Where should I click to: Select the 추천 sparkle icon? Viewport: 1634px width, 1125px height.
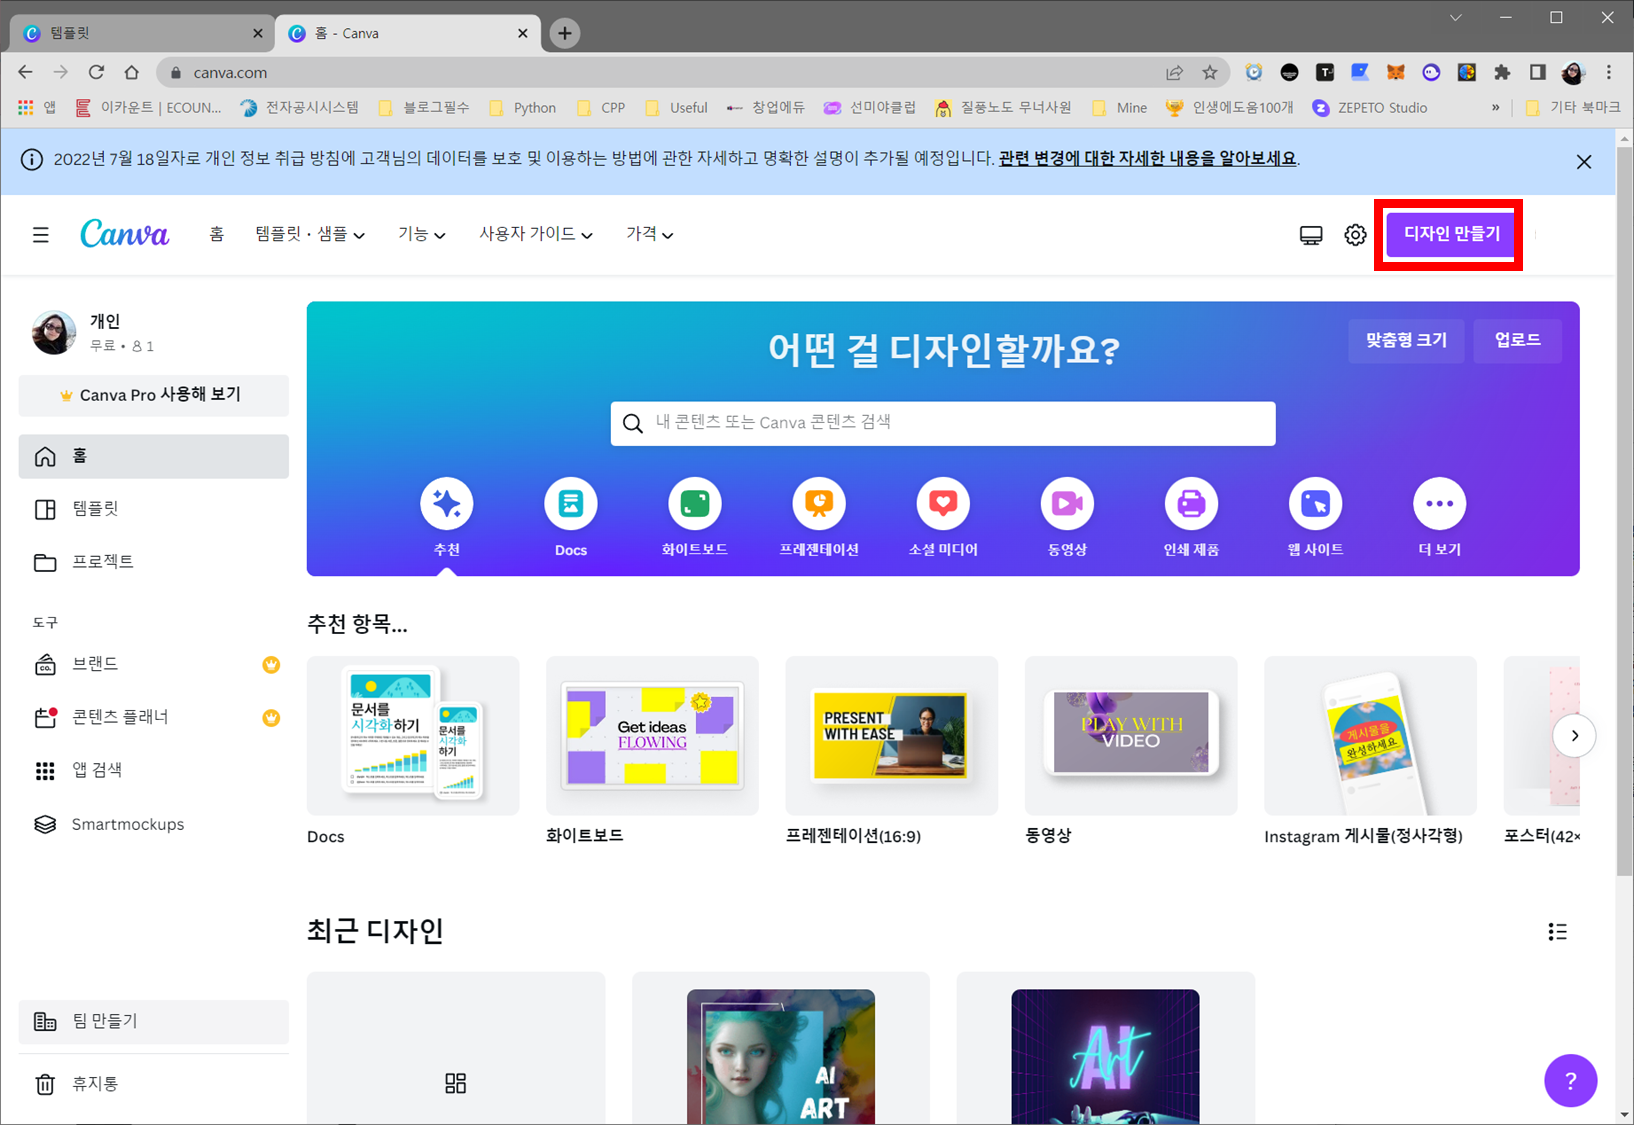point(447,504)
